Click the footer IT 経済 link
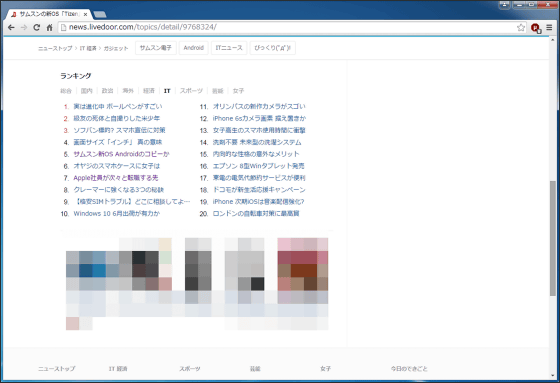The width and height of the screenshot is (560, 383). coord(118,368)
